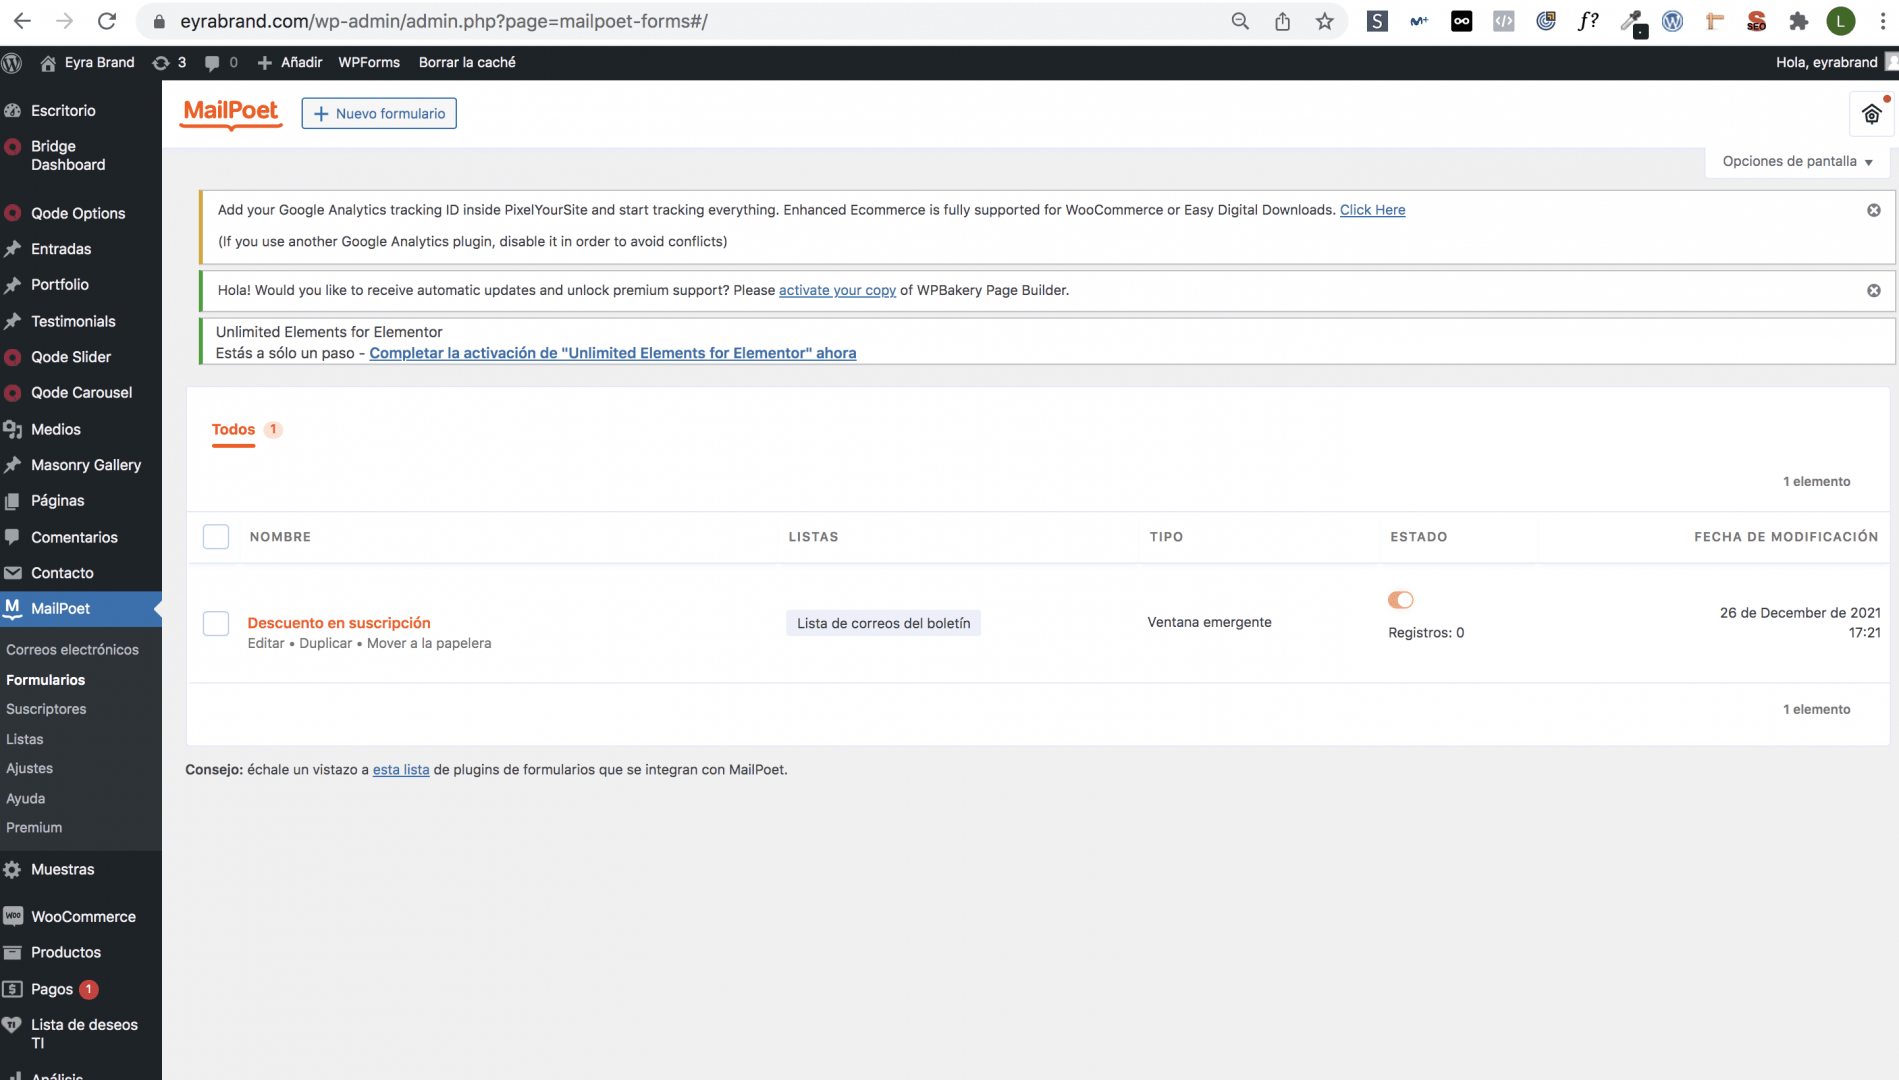Image resolution: width=1899 pixels, height=1080 pixels.
Task: Click Nuevo formulario button
Action: click(x=379, y=113)
